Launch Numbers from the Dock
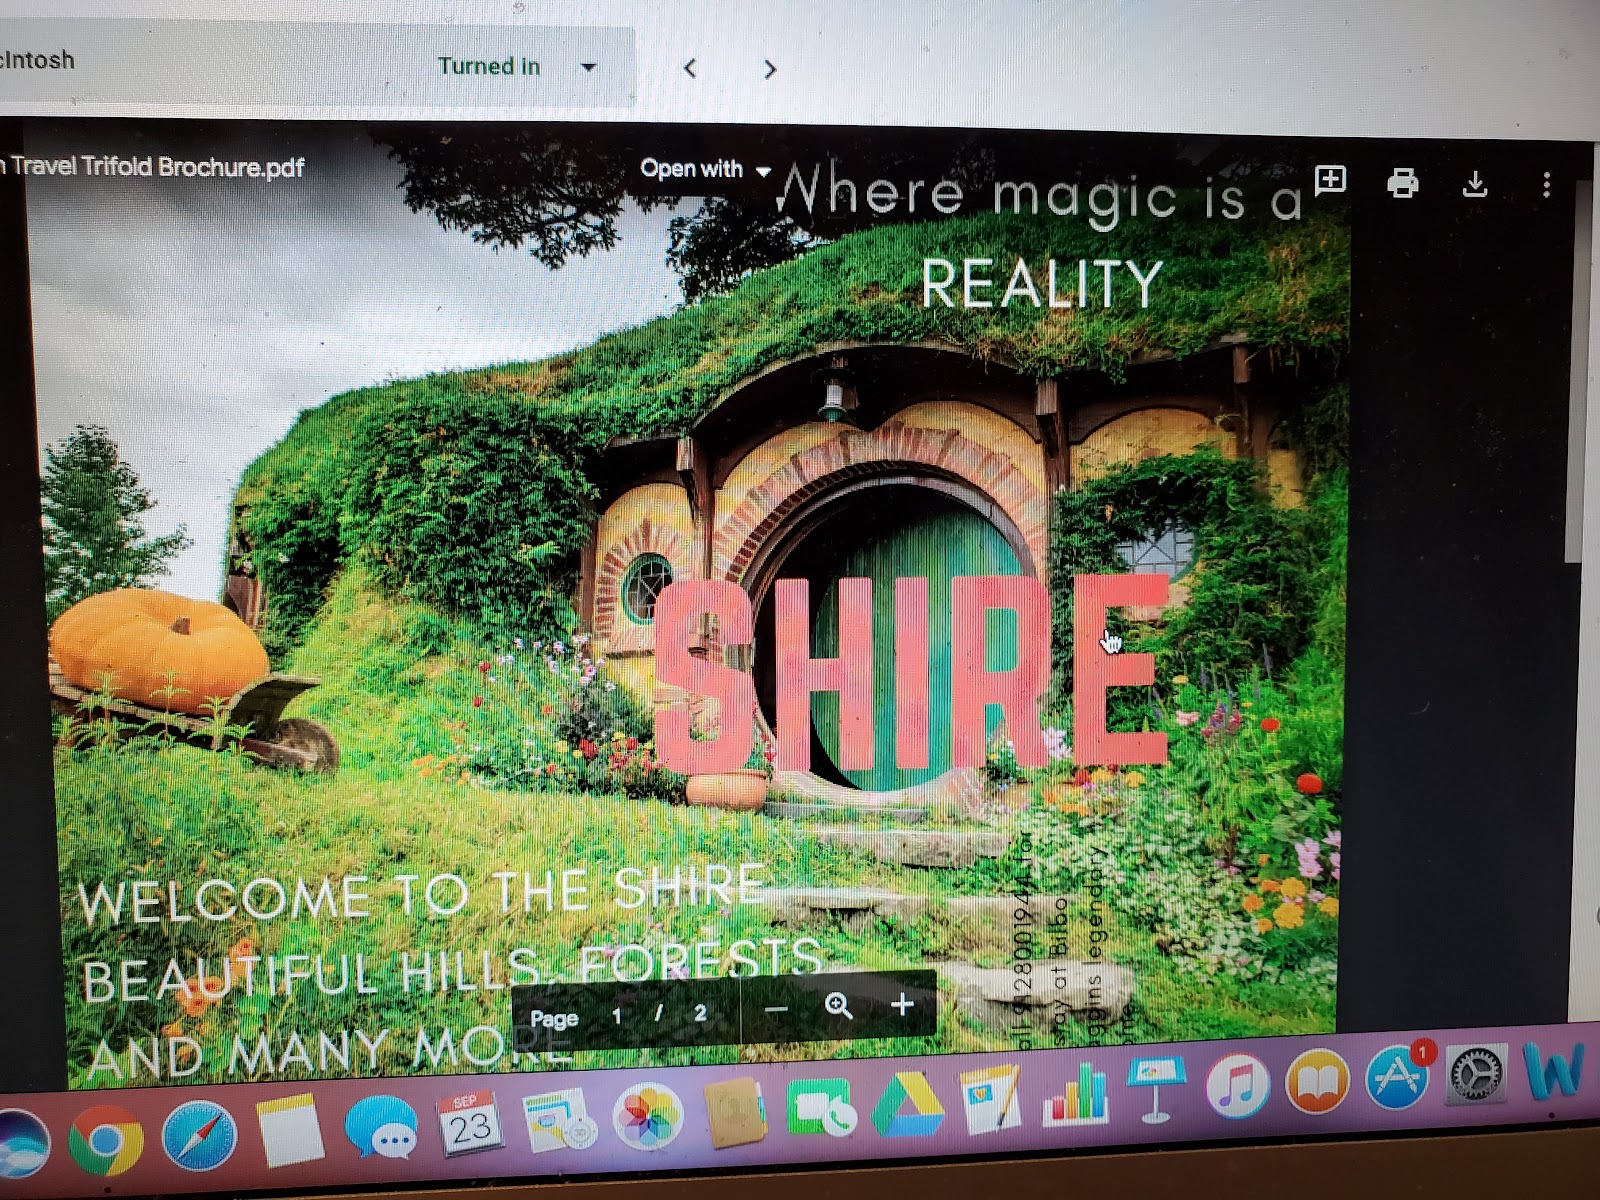 1075,1094
